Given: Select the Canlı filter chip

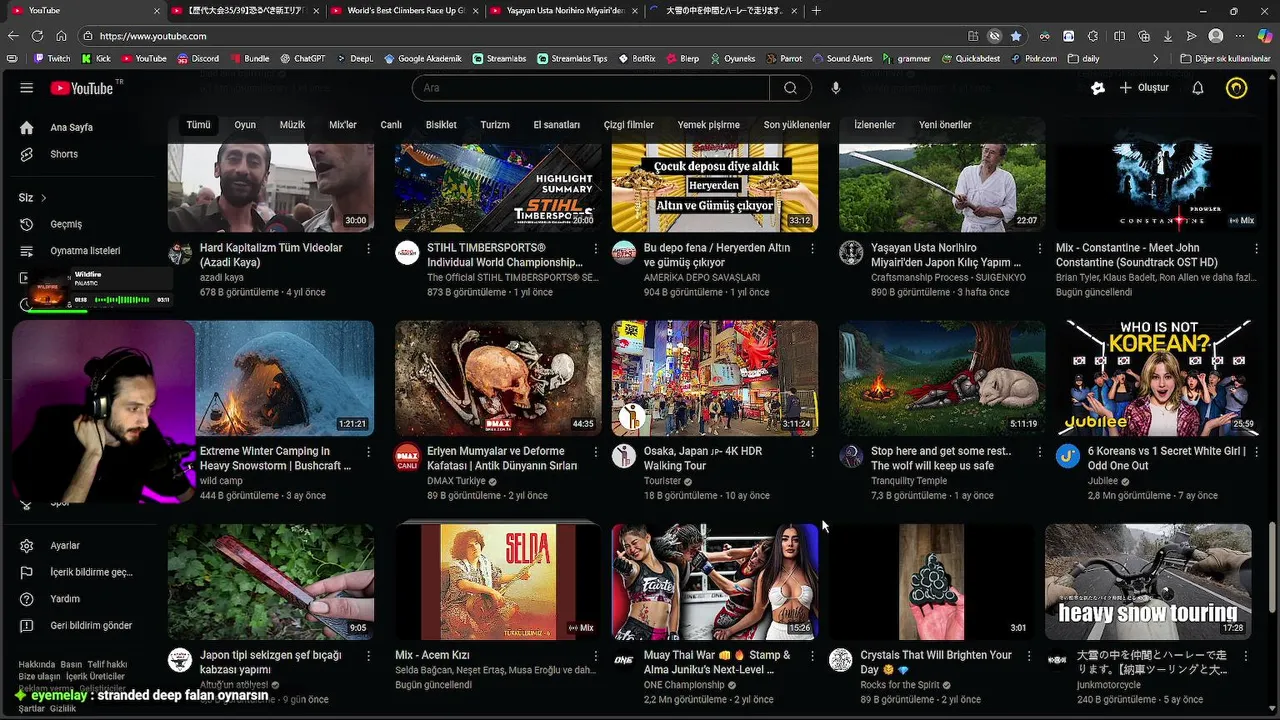Looking at the screenshot, I should pos(391,125).
